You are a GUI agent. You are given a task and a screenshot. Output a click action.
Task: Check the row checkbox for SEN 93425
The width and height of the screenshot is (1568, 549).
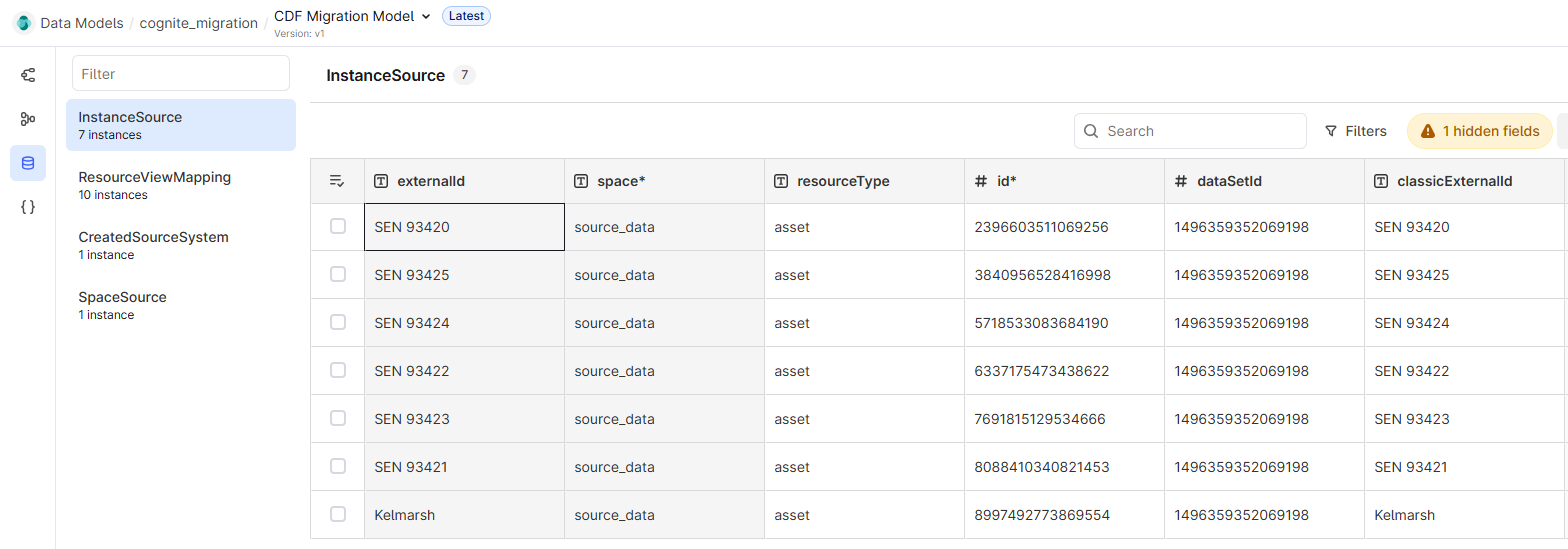(x=338, y=274)
